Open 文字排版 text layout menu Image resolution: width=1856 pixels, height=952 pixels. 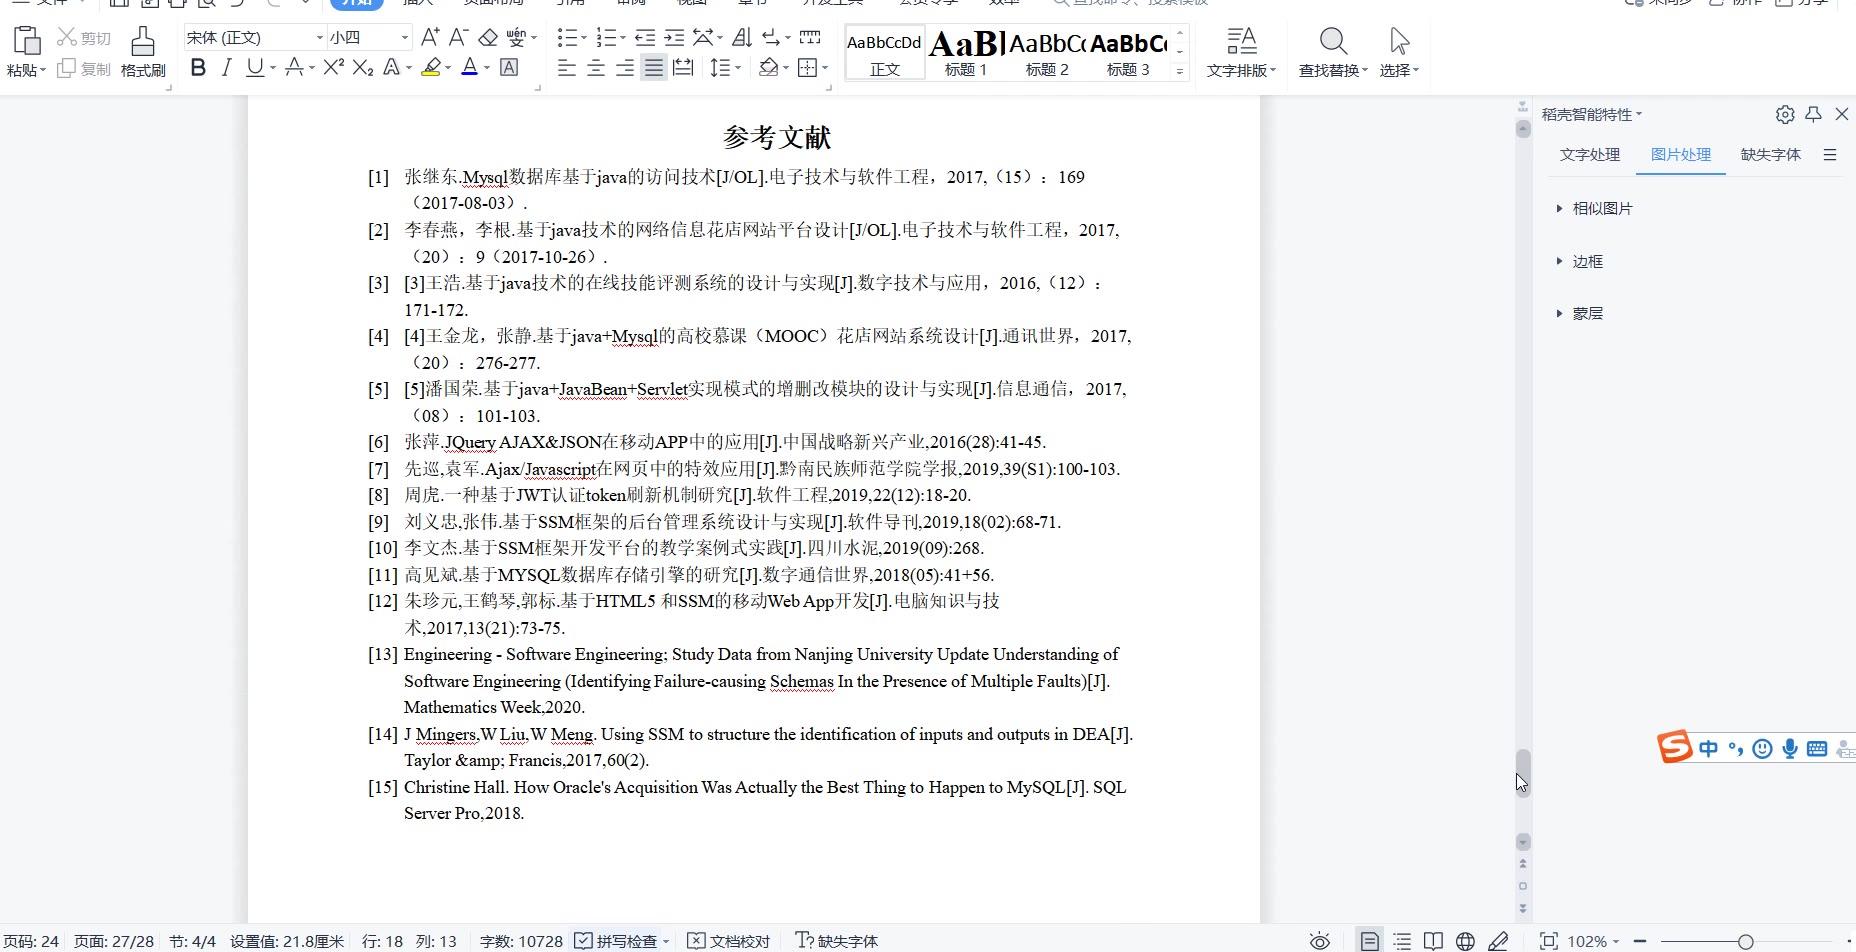point(1241,52)
